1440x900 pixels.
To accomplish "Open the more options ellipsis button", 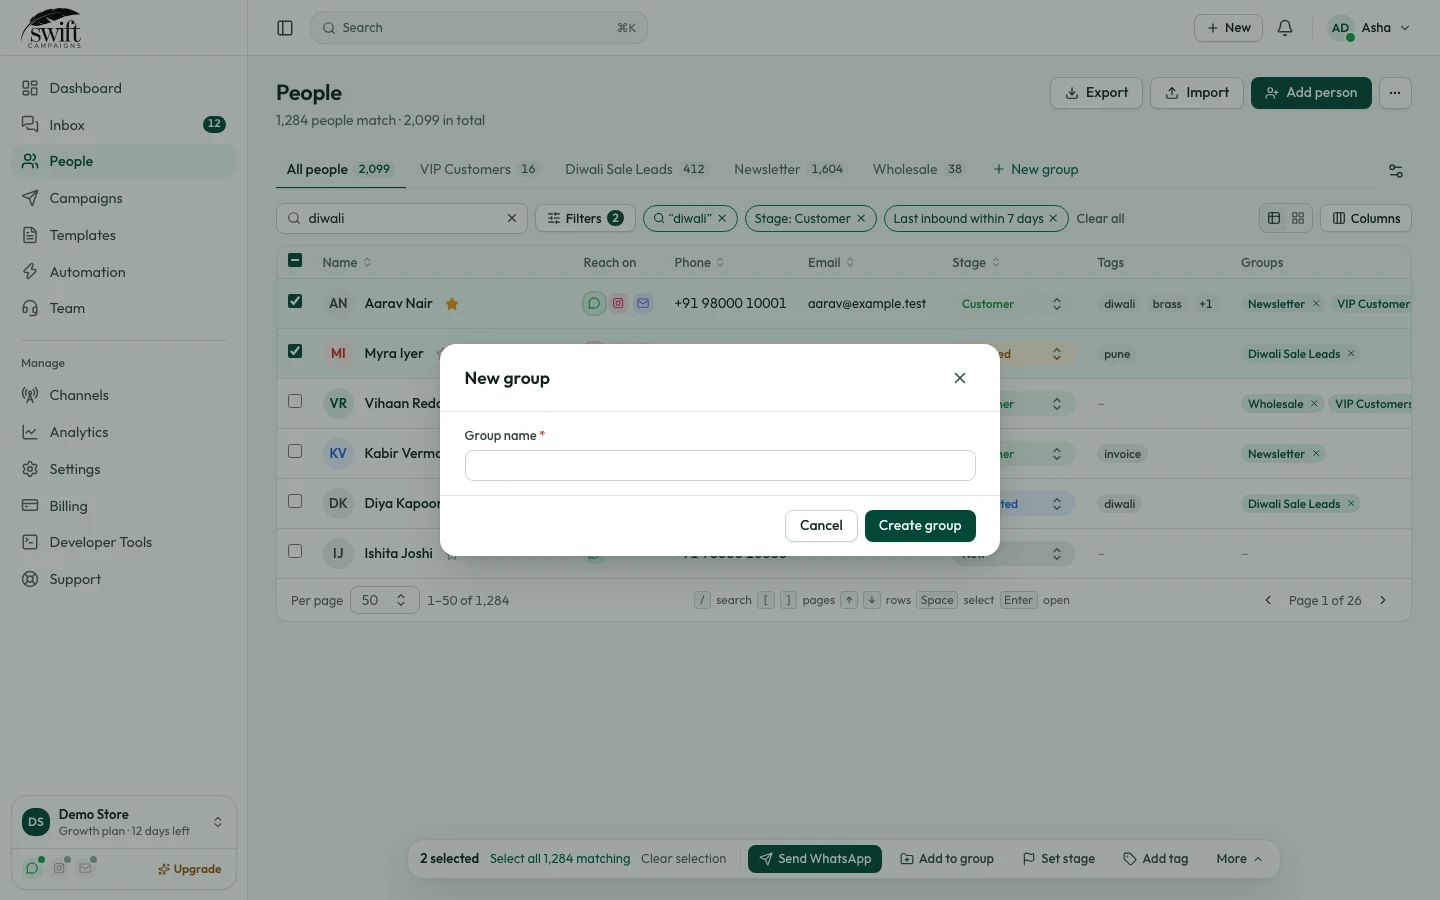I will click(1395, 93).
